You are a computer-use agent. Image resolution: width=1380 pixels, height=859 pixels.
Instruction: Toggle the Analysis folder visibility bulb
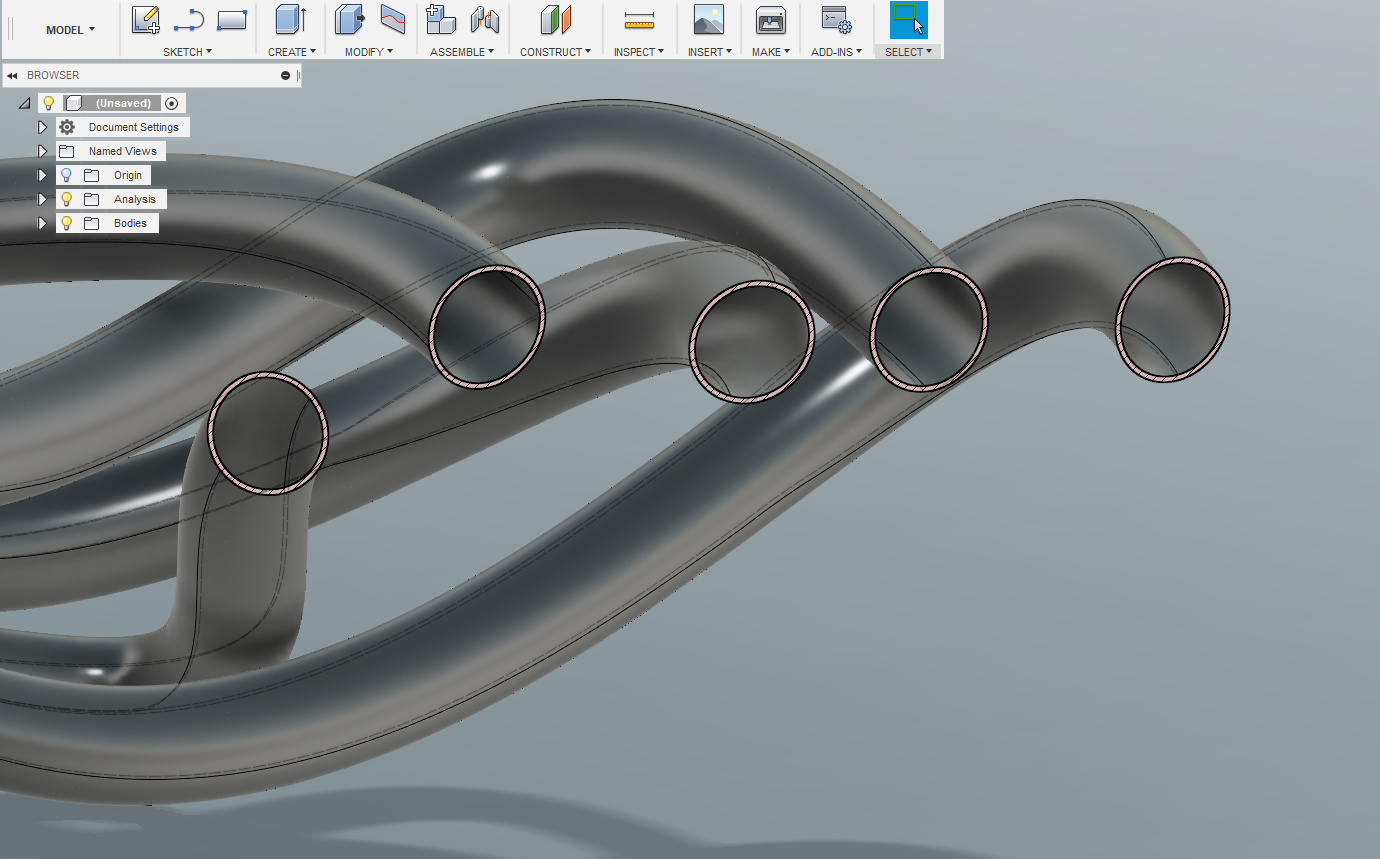[67, 199]
